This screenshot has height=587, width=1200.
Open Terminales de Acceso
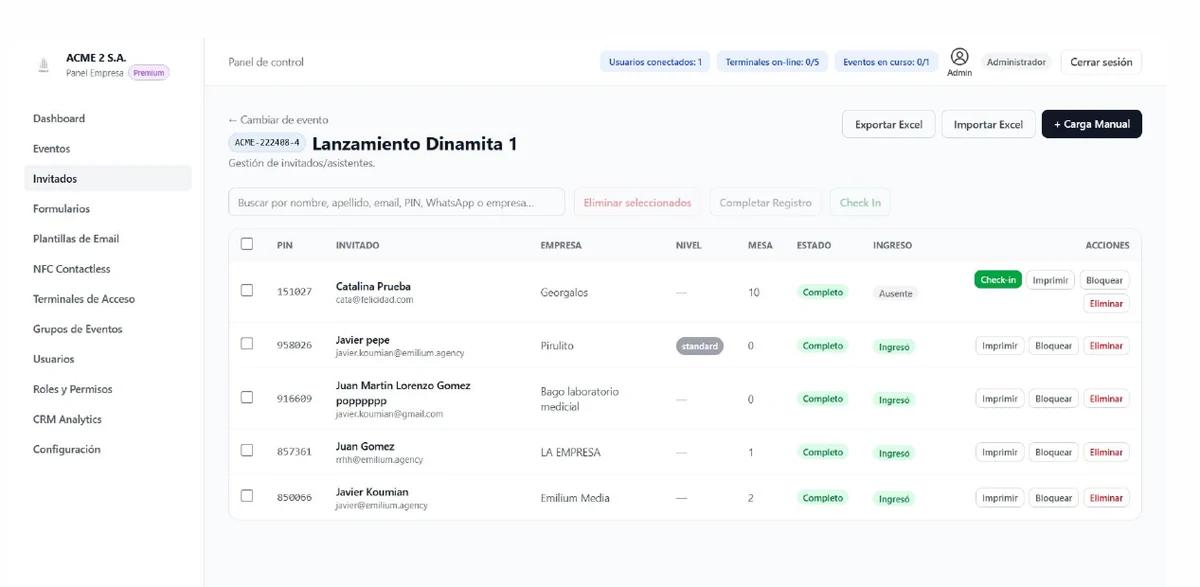click(108, 298)
